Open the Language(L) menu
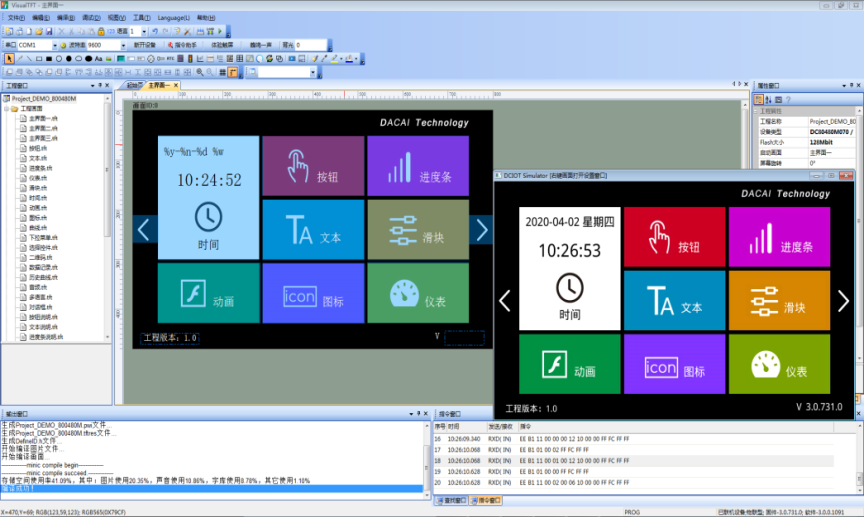The image size is (864, 517). (x=174, y=18)
